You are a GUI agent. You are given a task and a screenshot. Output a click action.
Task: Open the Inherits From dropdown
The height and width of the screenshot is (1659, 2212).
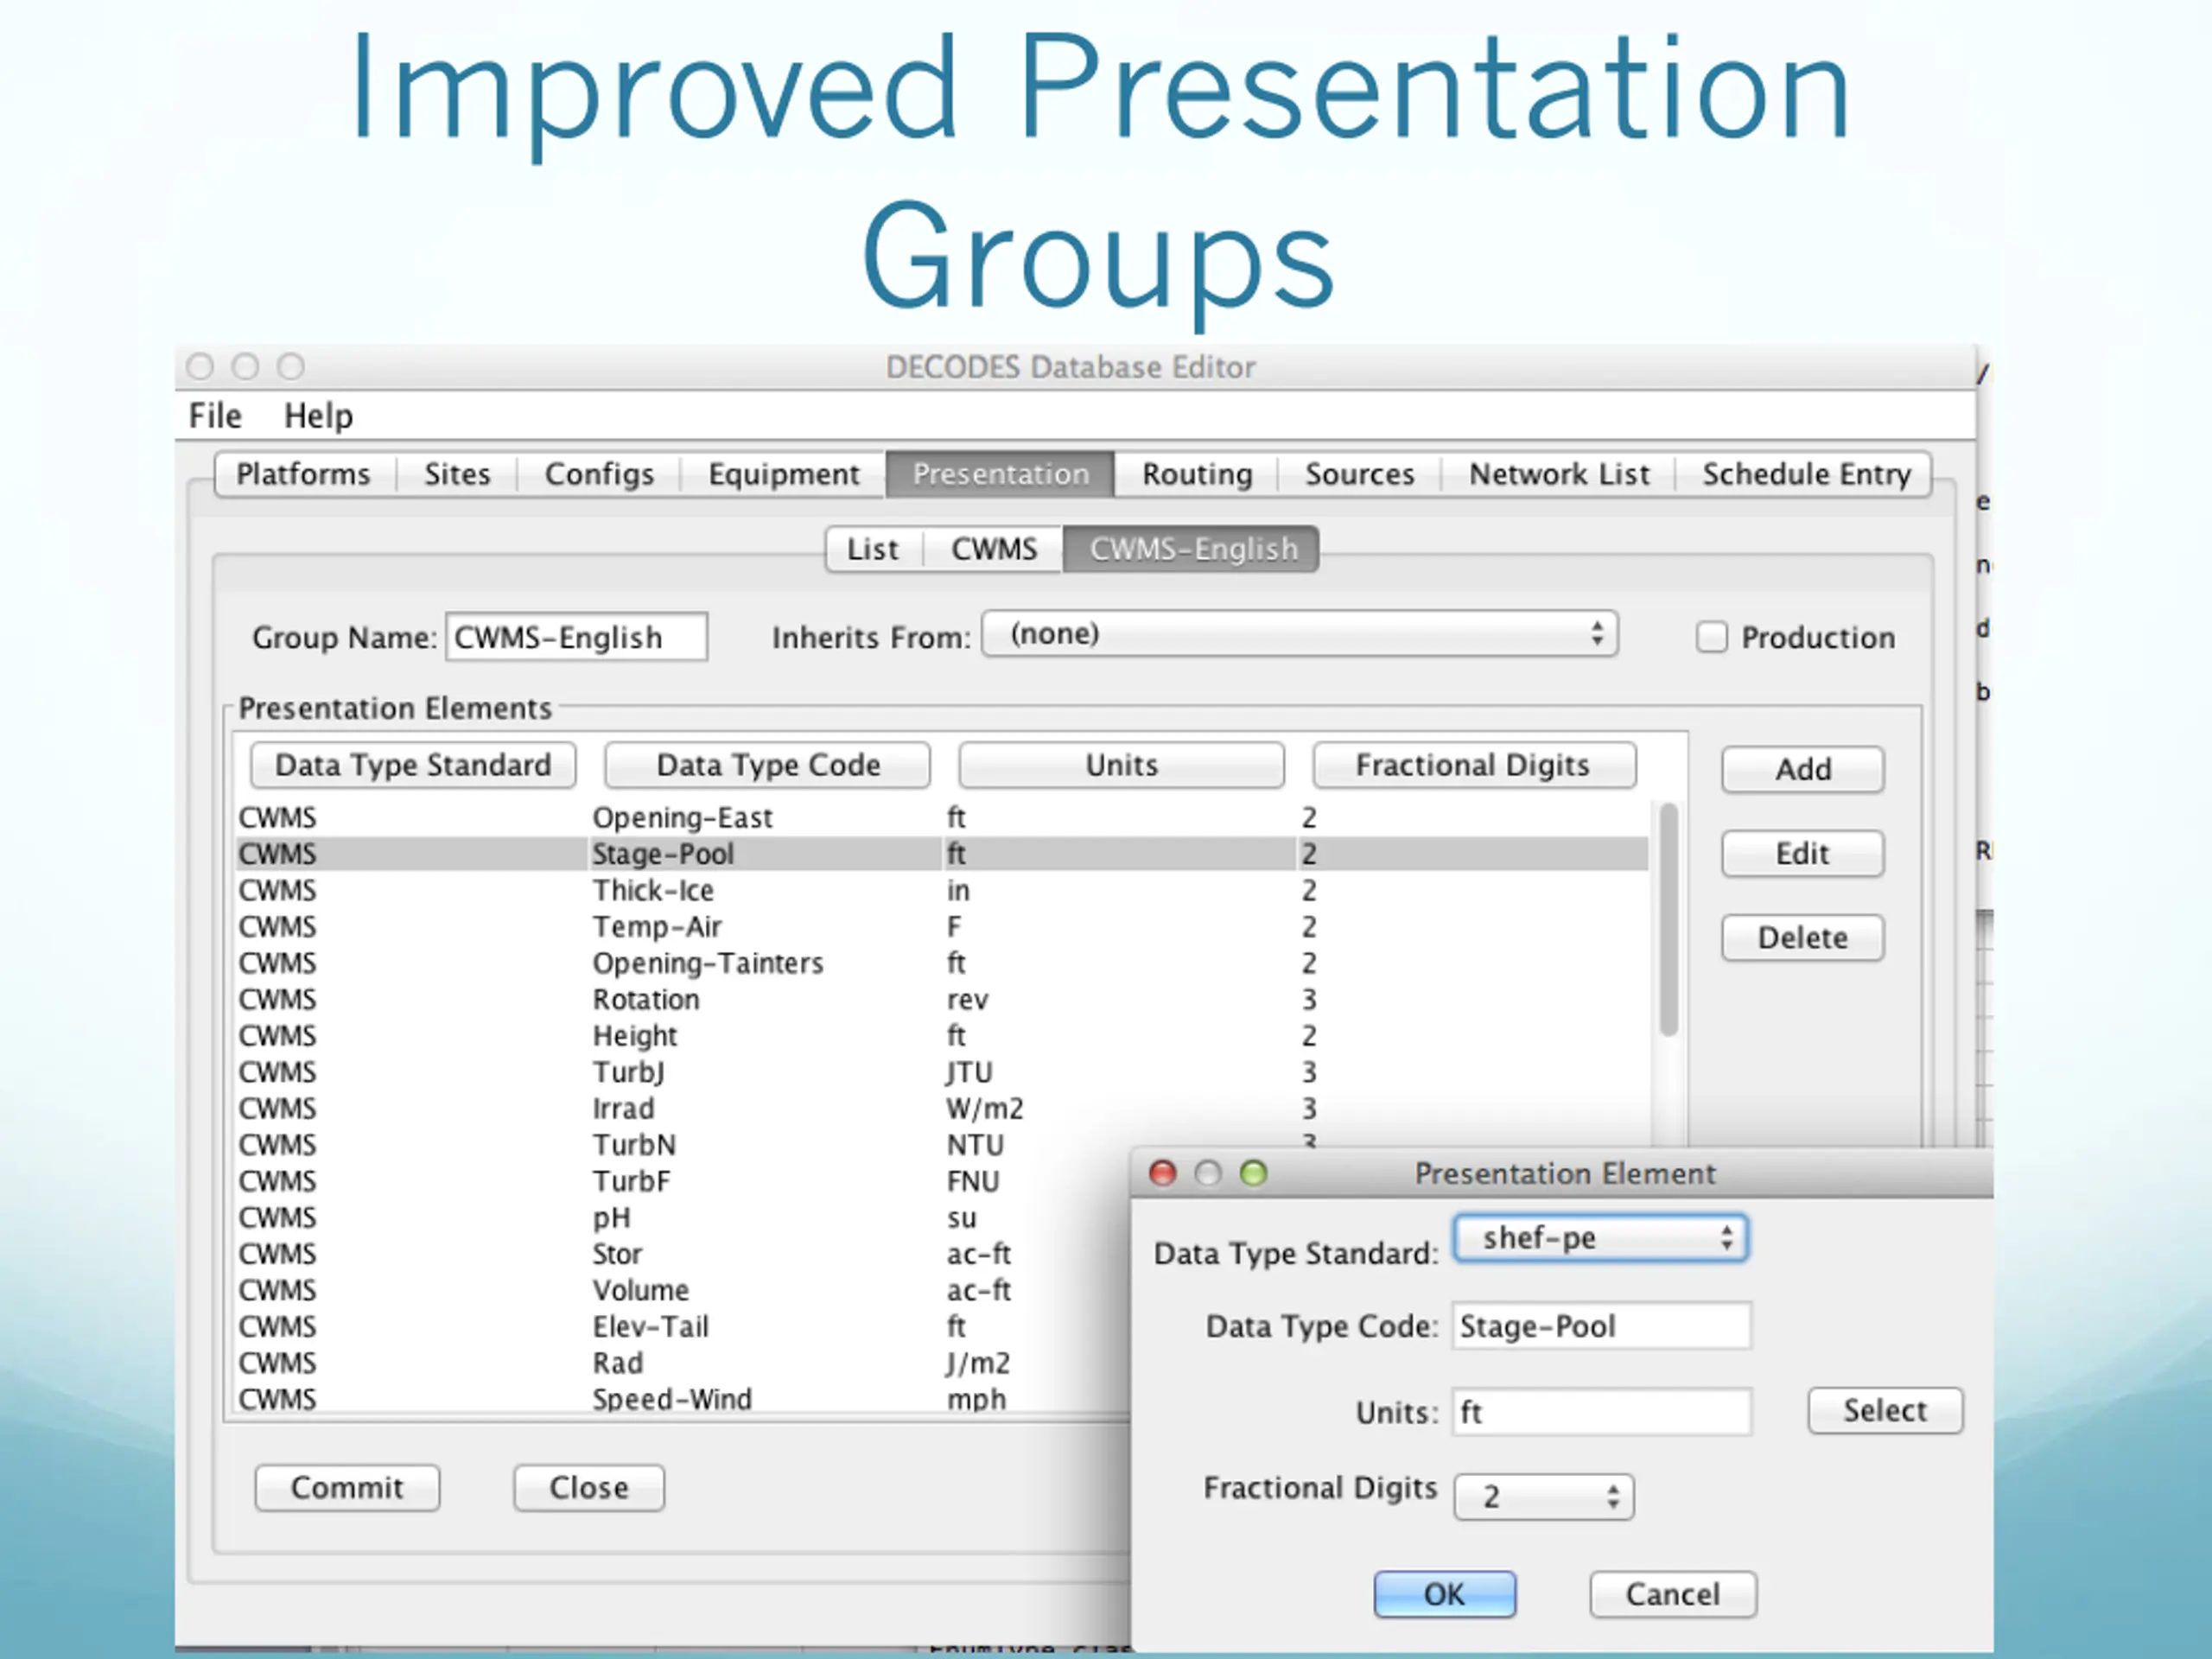point(1300,634)
